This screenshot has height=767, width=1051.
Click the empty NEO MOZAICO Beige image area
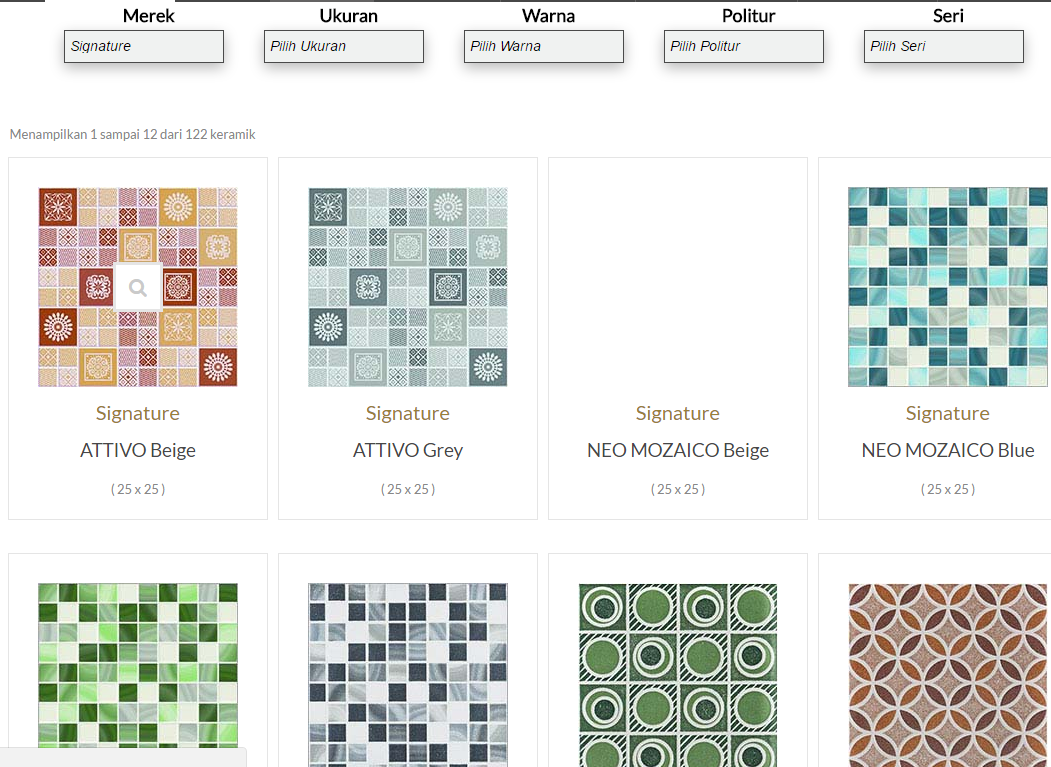pos(678,287)
